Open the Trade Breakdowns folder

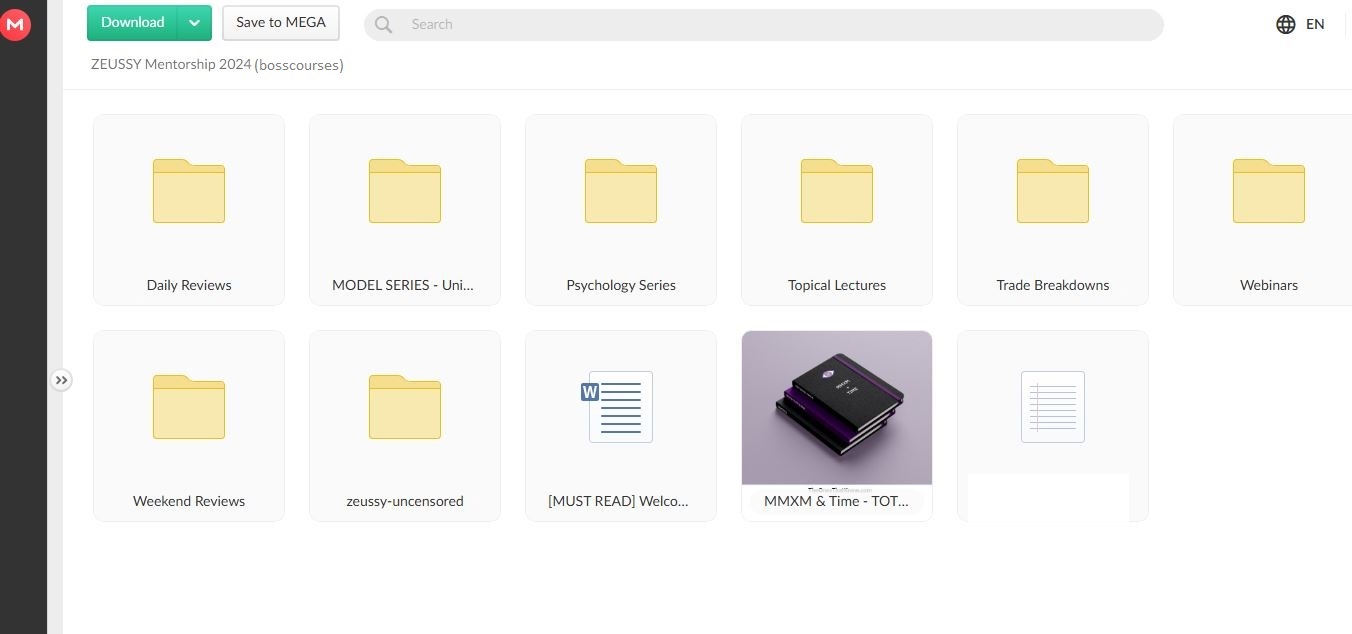pyautogui.click(x=1053, y=209)
